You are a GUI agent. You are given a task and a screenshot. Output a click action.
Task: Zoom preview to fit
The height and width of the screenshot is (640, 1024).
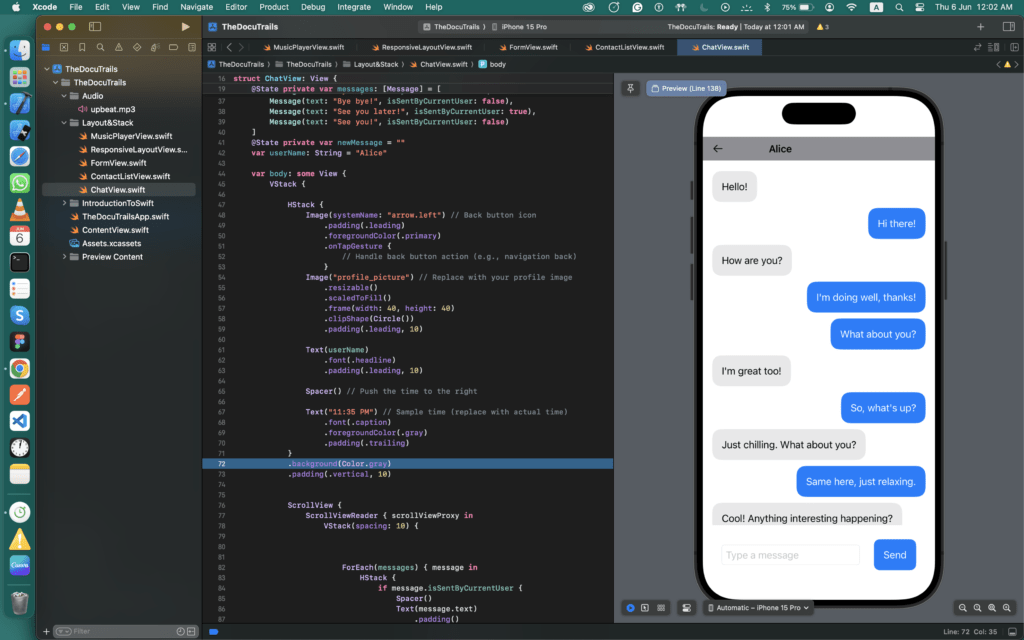[x=992, y=607]
